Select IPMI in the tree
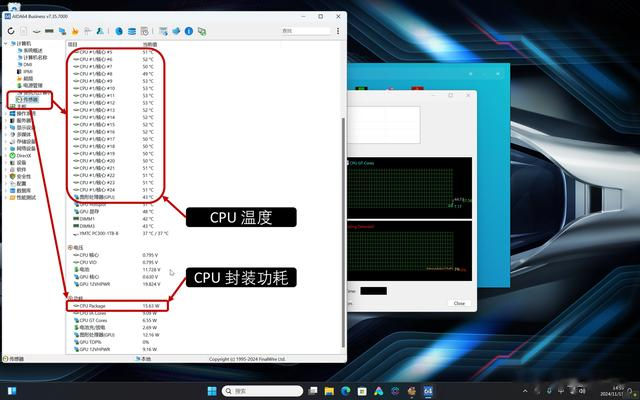The height and width of the screenshot is (400, 640). click(x=28, y=71)
